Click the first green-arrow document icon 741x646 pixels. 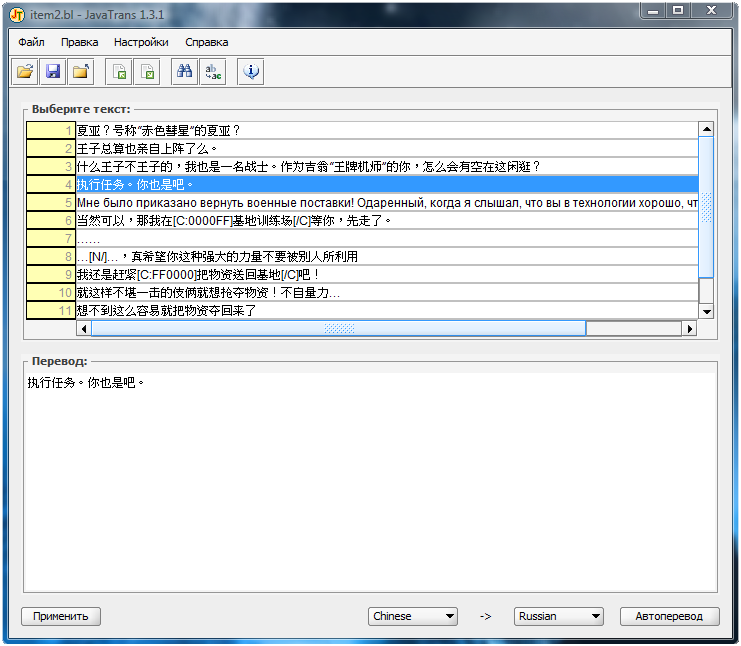point(119,71)
